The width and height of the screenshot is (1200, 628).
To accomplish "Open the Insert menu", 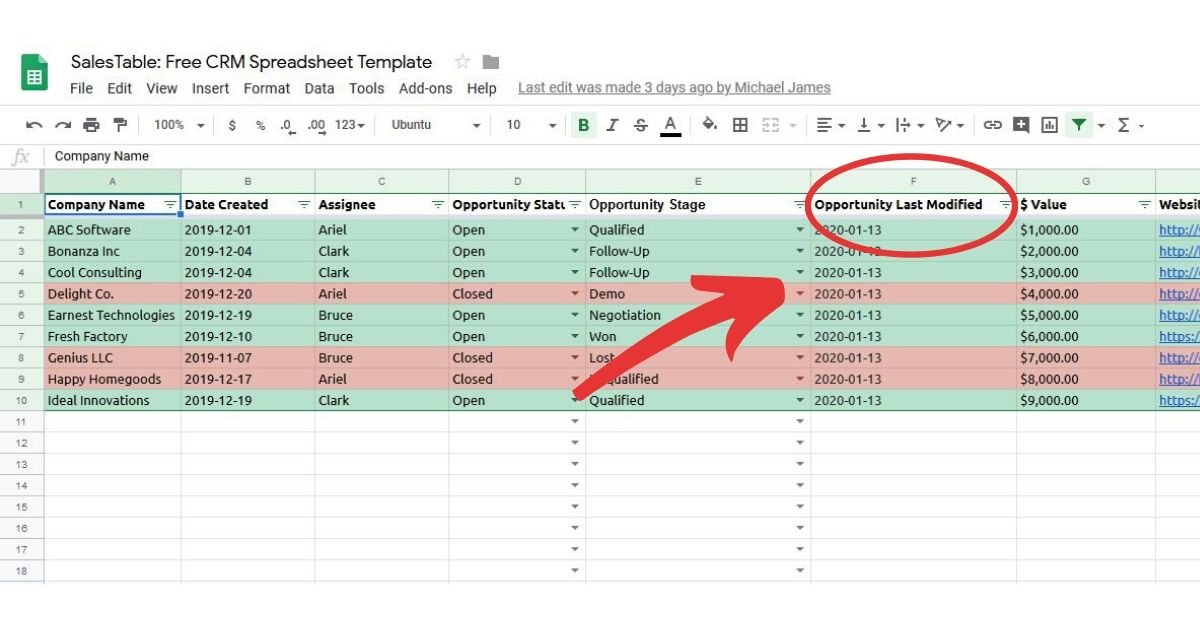I will [x=210, y=88].
